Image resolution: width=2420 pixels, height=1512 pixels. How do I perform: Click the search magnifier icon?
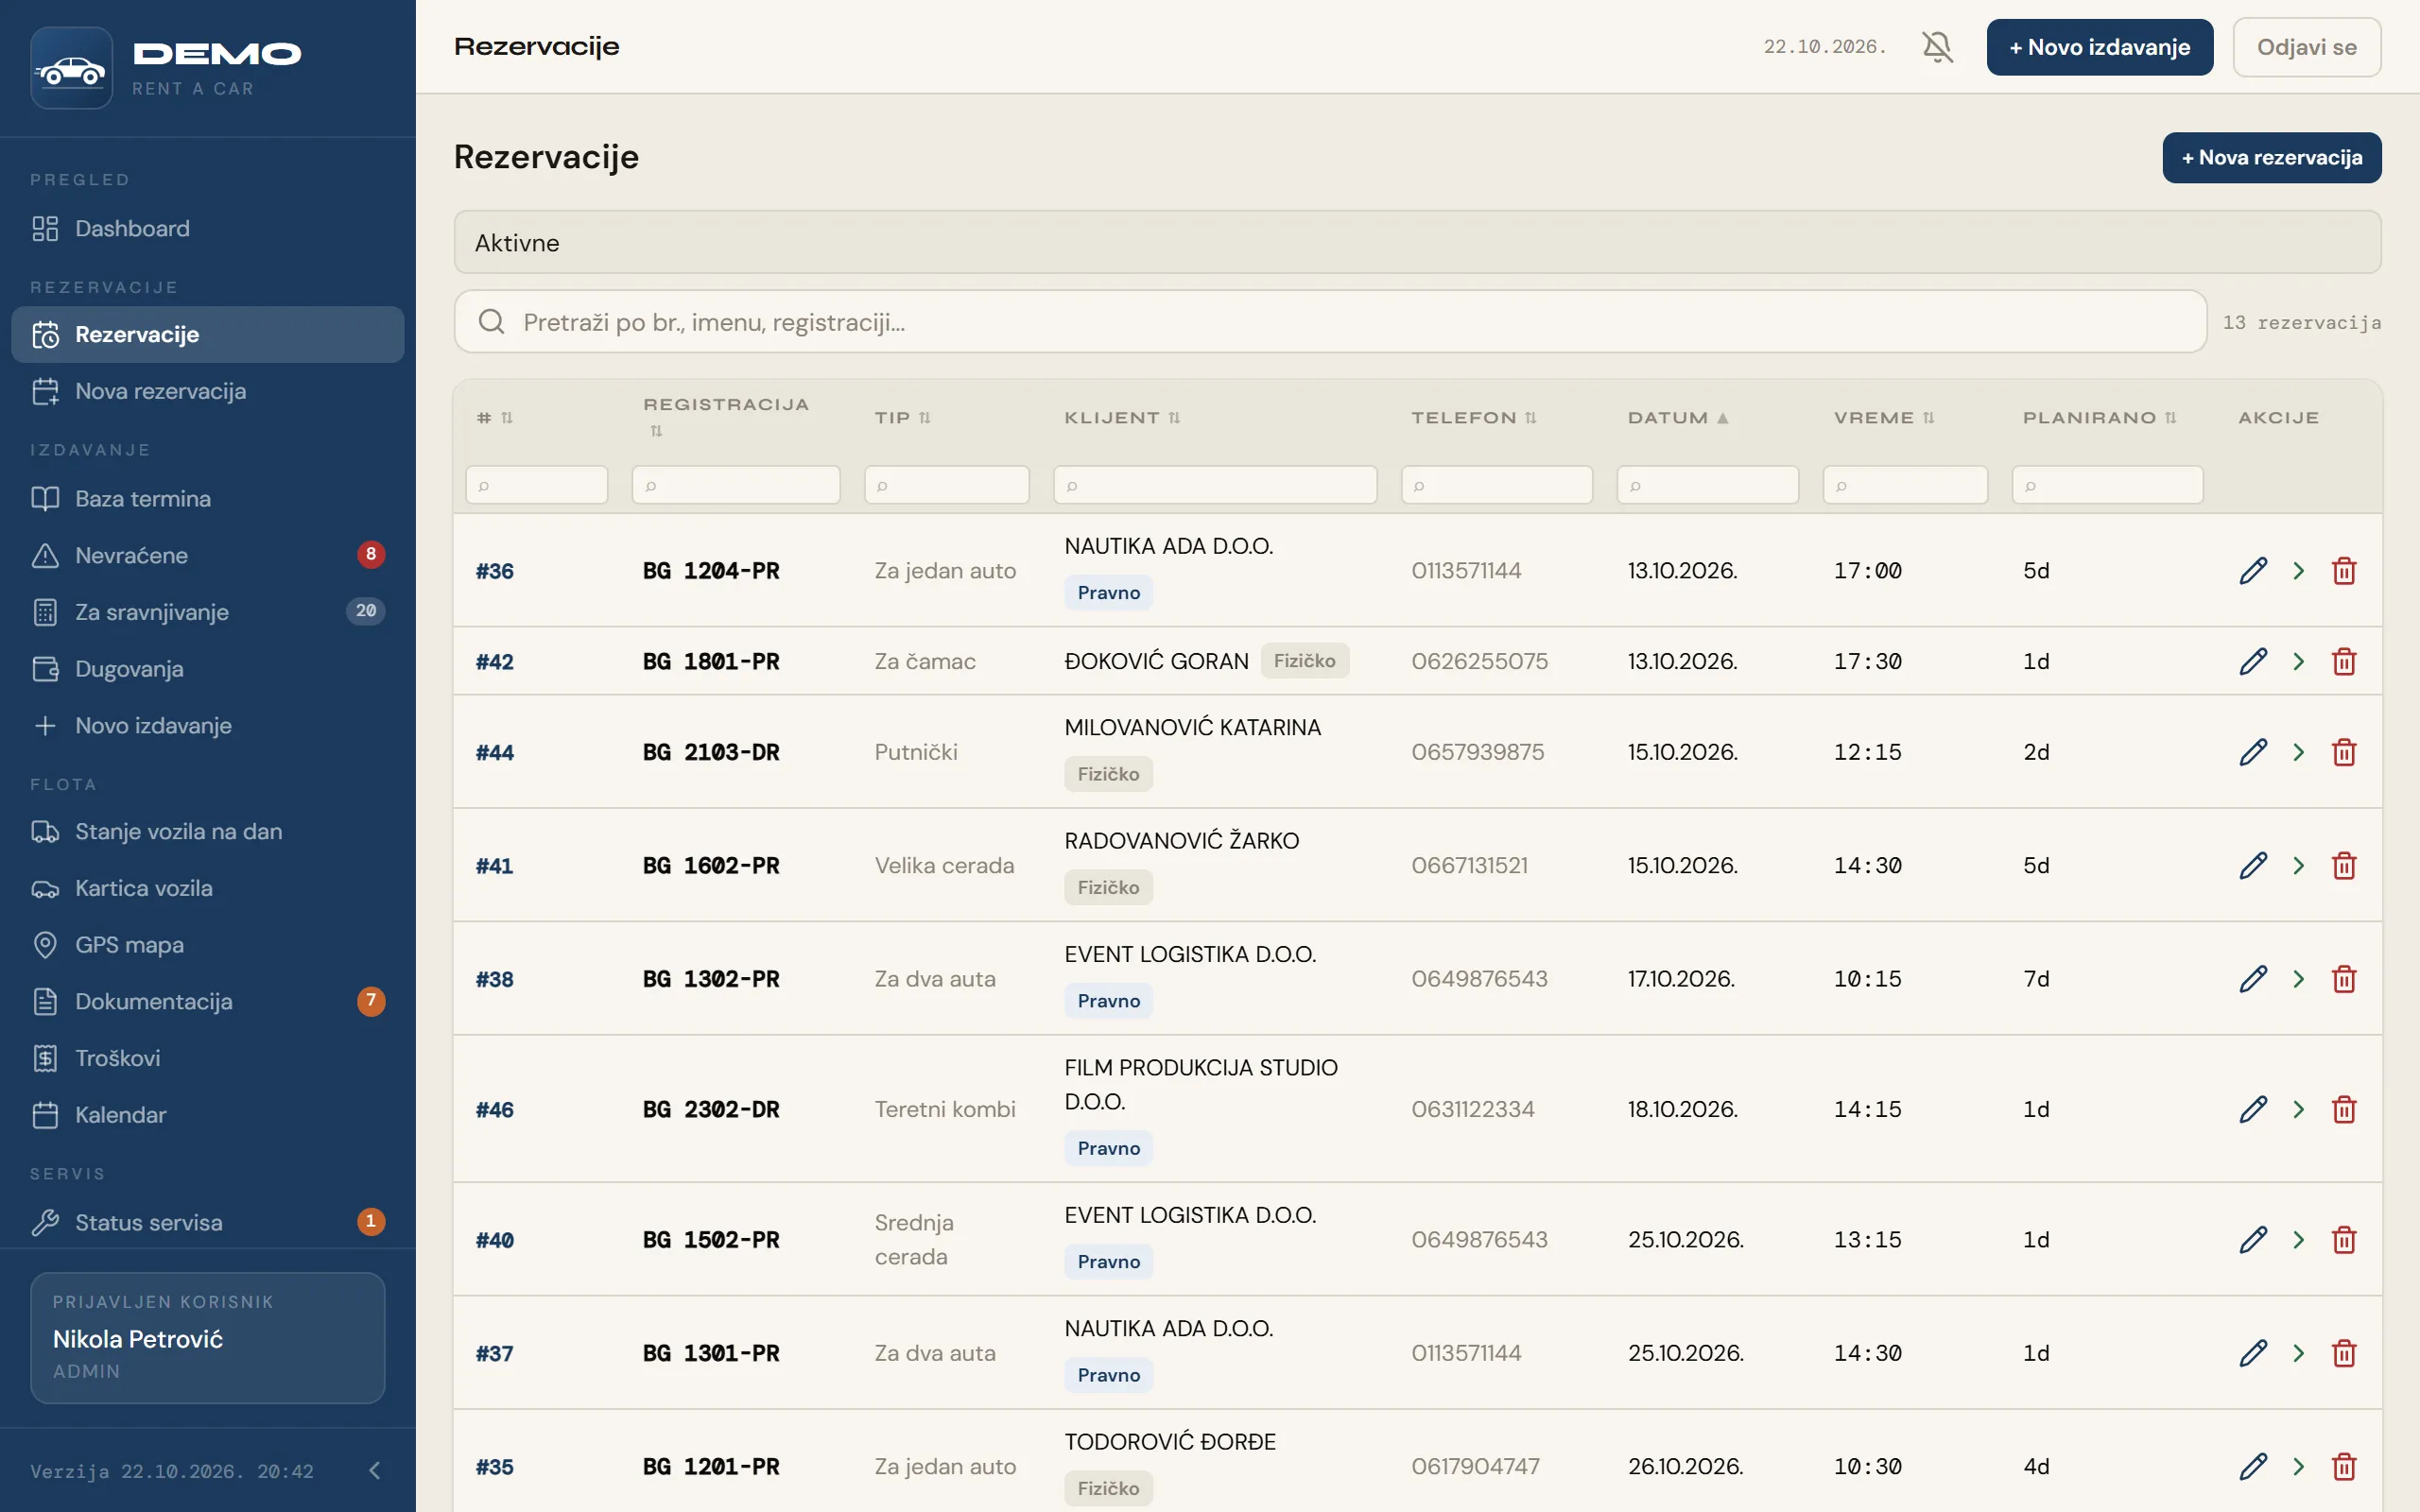491,322
